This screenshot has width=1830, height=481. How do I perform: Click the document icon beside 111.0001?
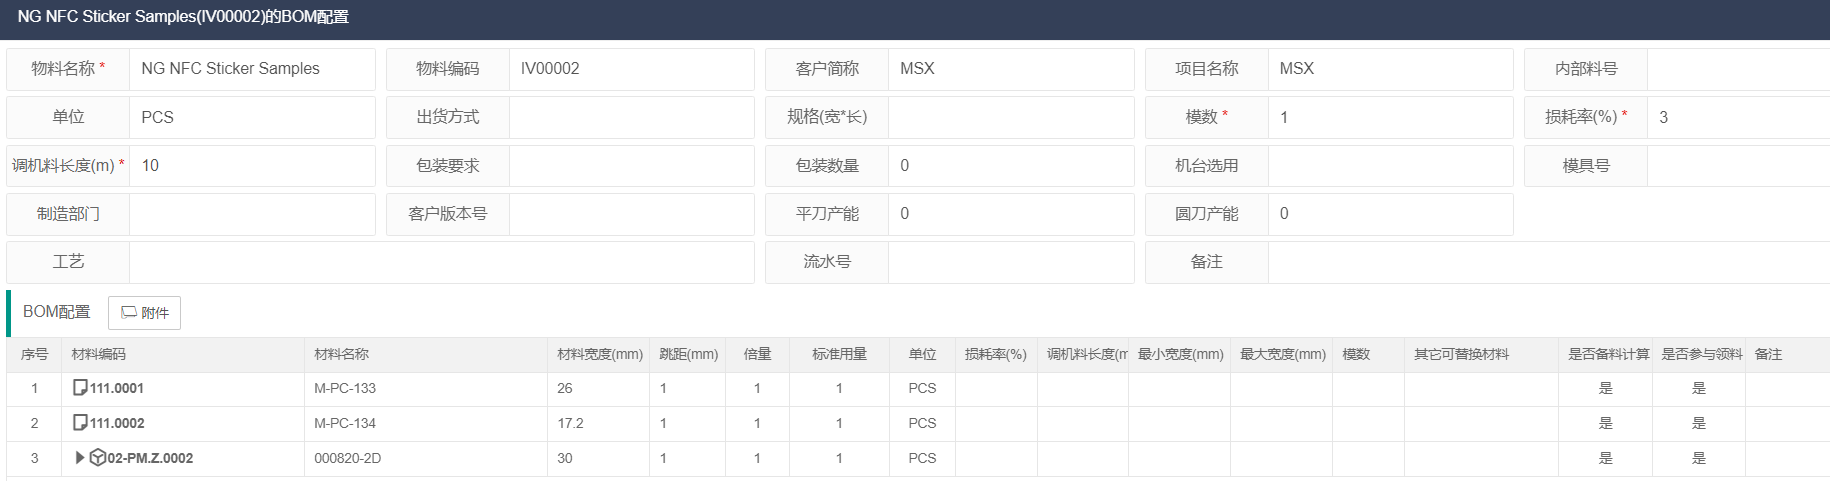pos(80,388)
